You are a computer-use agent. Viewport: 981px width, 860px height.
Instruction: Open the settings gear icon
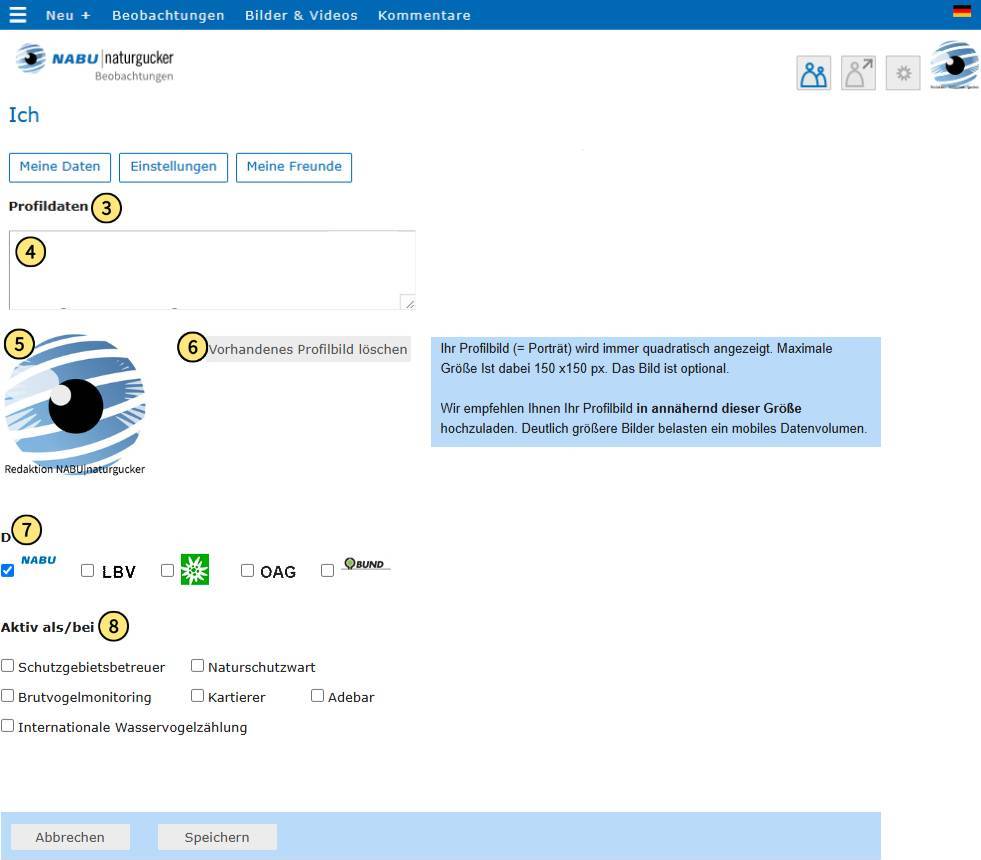coord(903,73)
